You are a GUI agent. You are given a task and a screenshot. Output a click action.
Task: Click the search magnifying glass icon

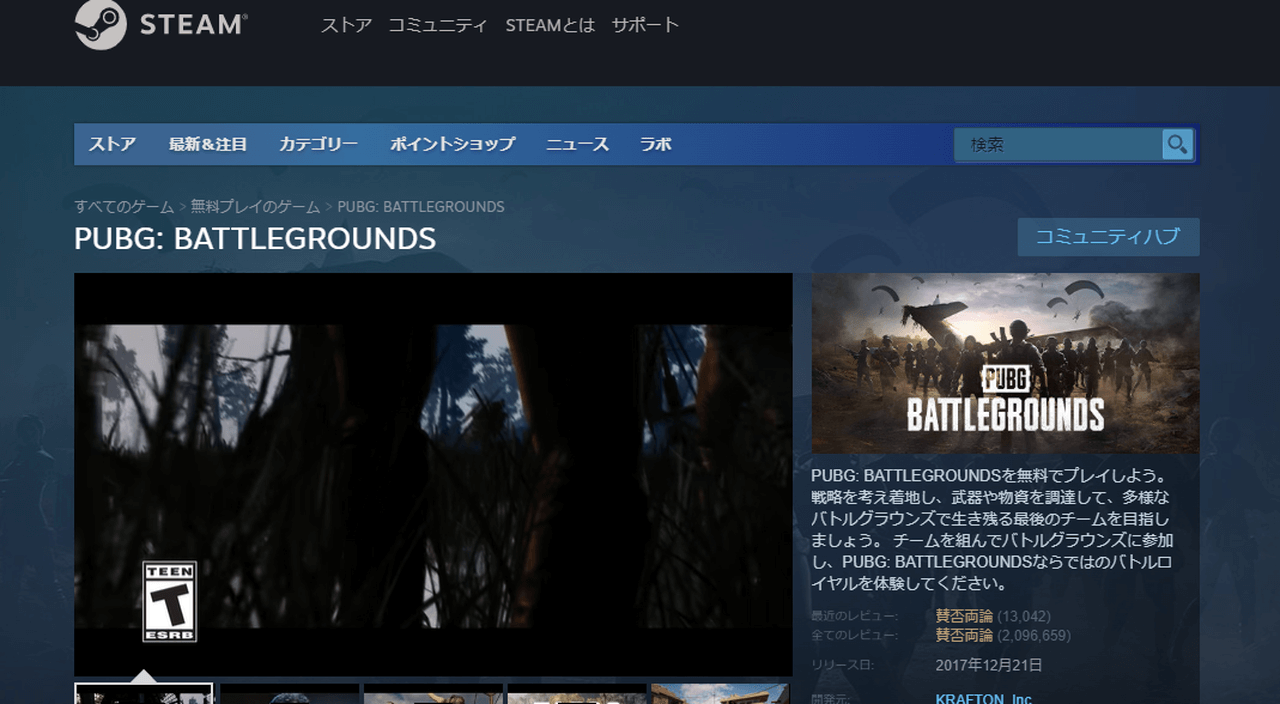click(1177, 144)
